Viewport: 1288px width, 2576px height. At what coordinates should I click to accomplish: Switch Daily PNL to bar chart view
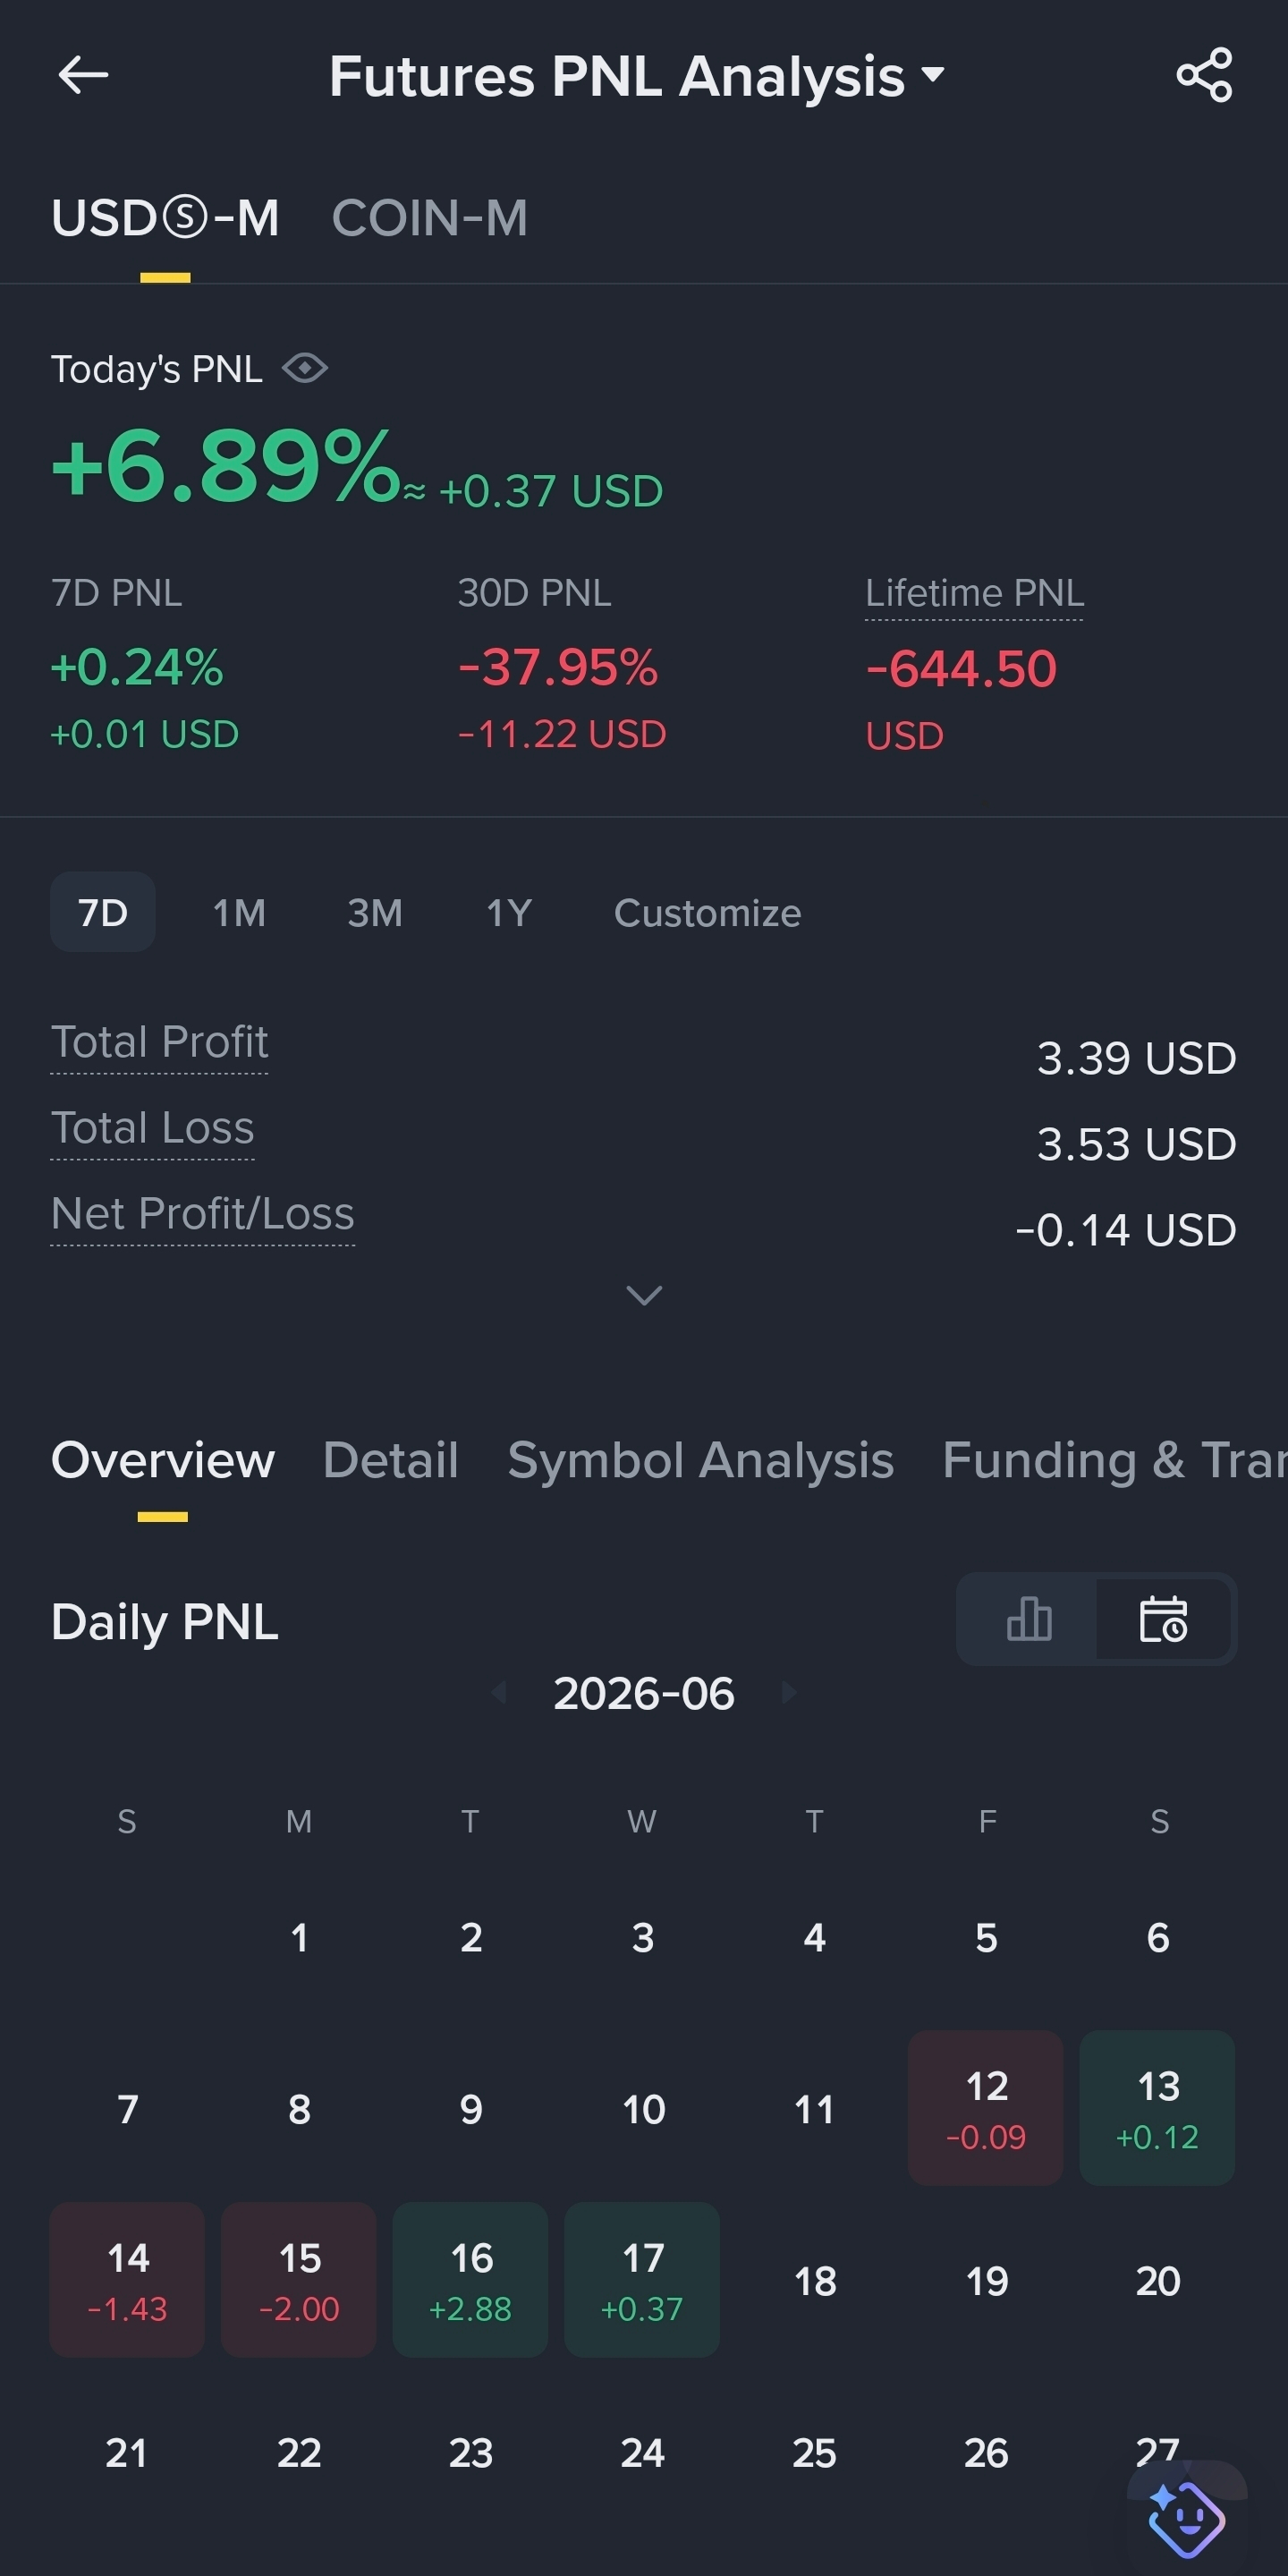coord(1029,1619)
